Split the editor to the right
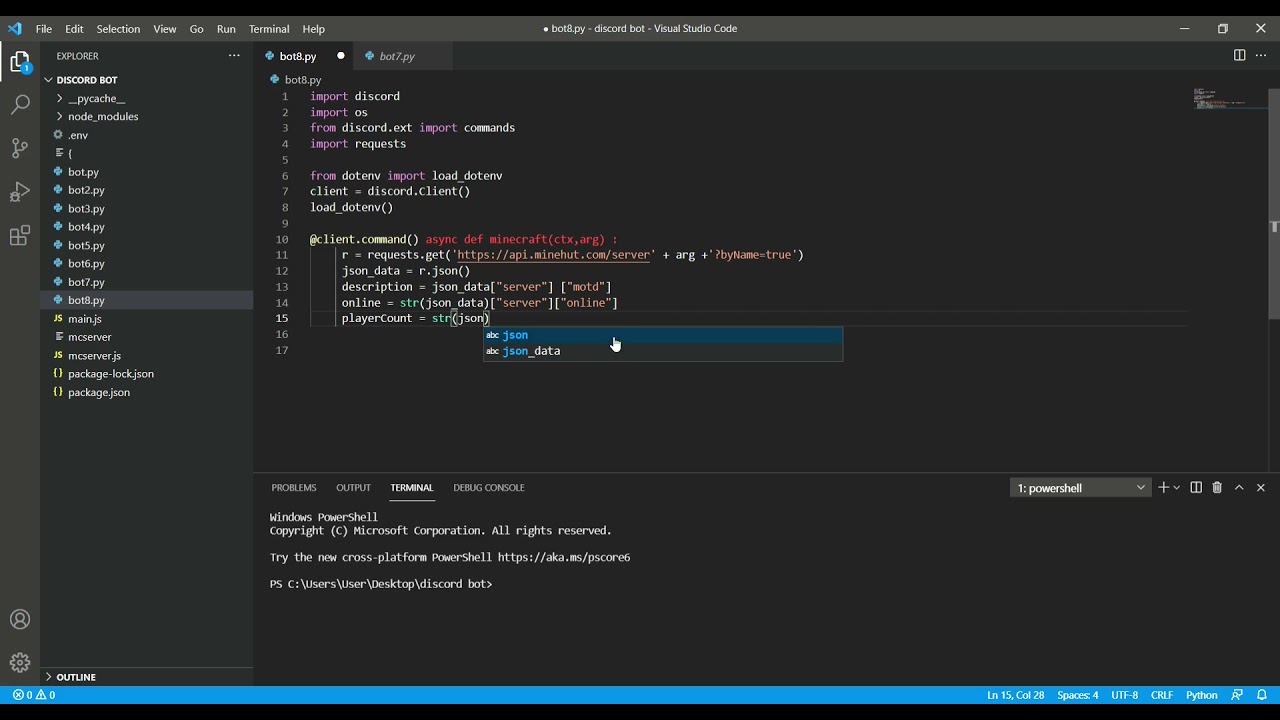The image size is (1280, 720). point(1239,56)
